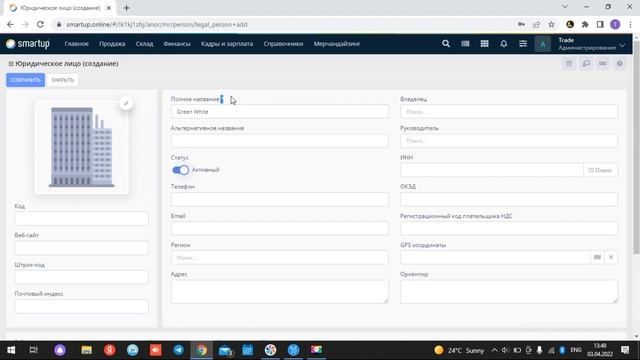This screenshot has width=640, height=360.
Task: Click the Сохранить button
Action: click(x=25, y=80)
